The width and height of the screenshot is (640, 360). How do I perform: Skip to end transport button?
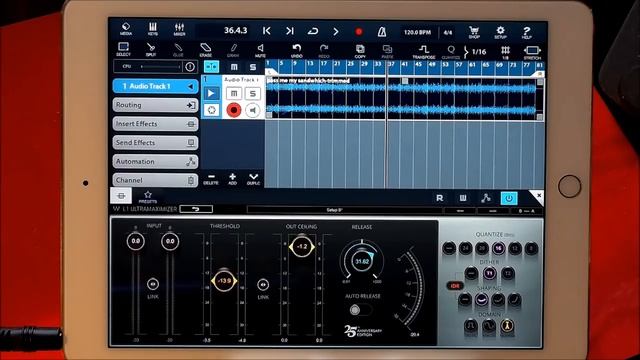pyautogui.click(x=290, y=31)
